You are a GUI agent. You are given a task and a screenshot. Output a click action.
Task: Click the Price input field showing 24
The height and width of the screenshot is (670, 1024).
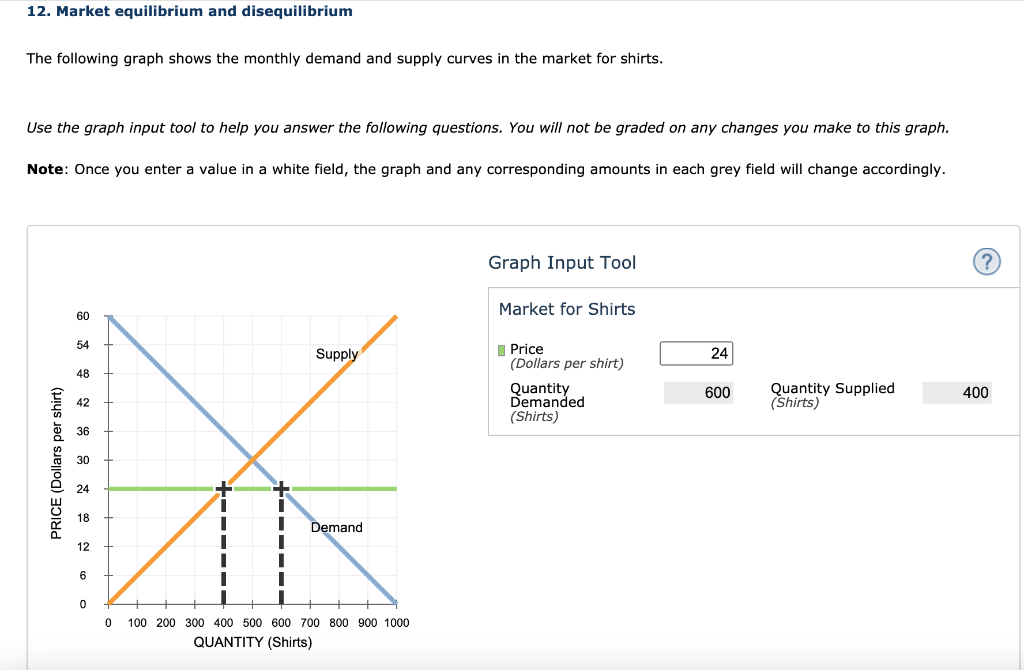[x=696, y=353]
